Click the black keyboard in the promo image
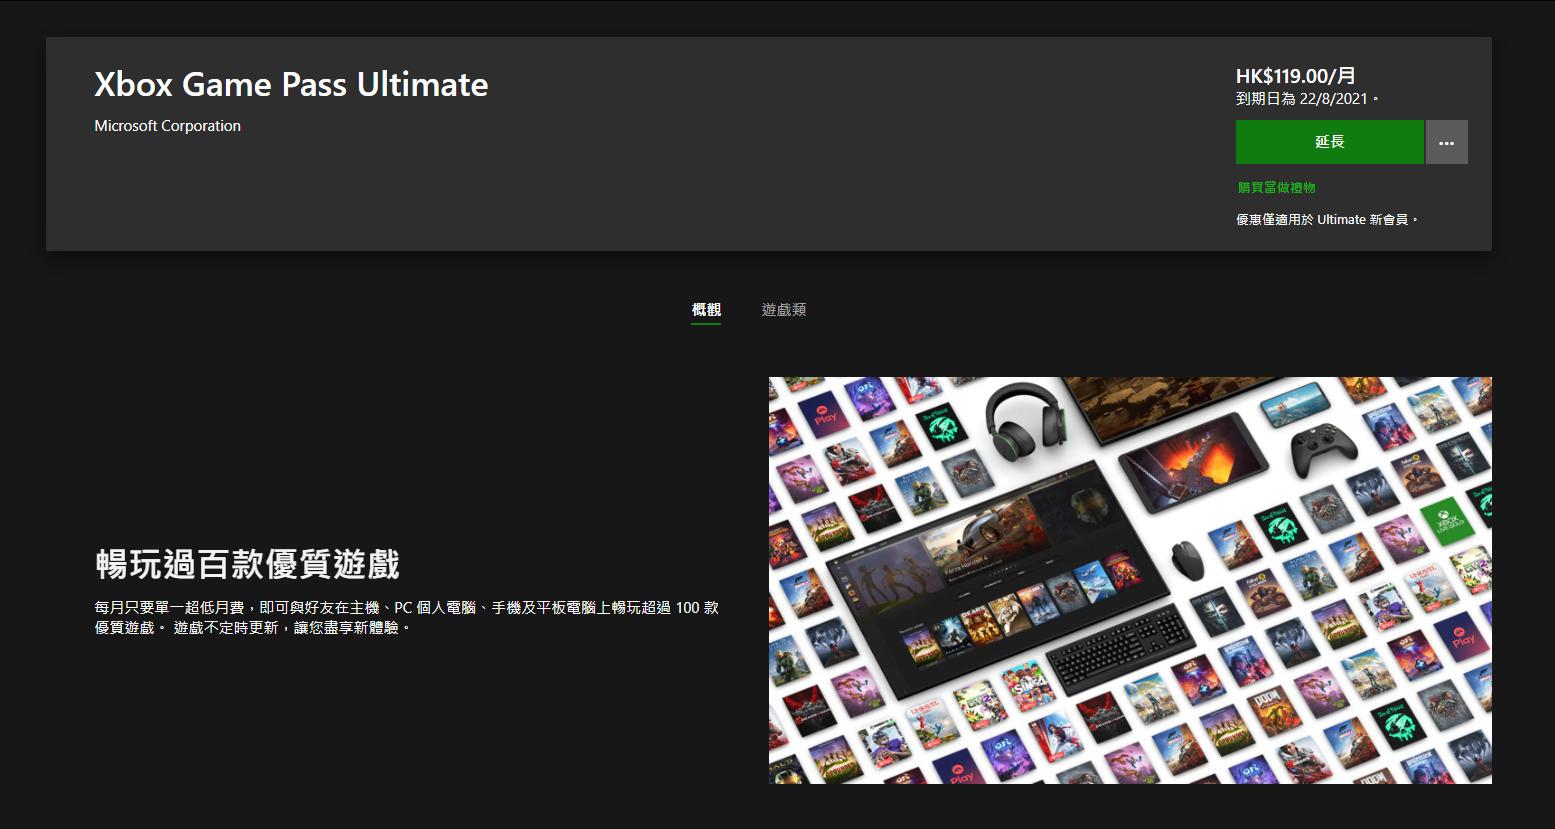Screen dimensions: 1555x829 pos(1120,648)
